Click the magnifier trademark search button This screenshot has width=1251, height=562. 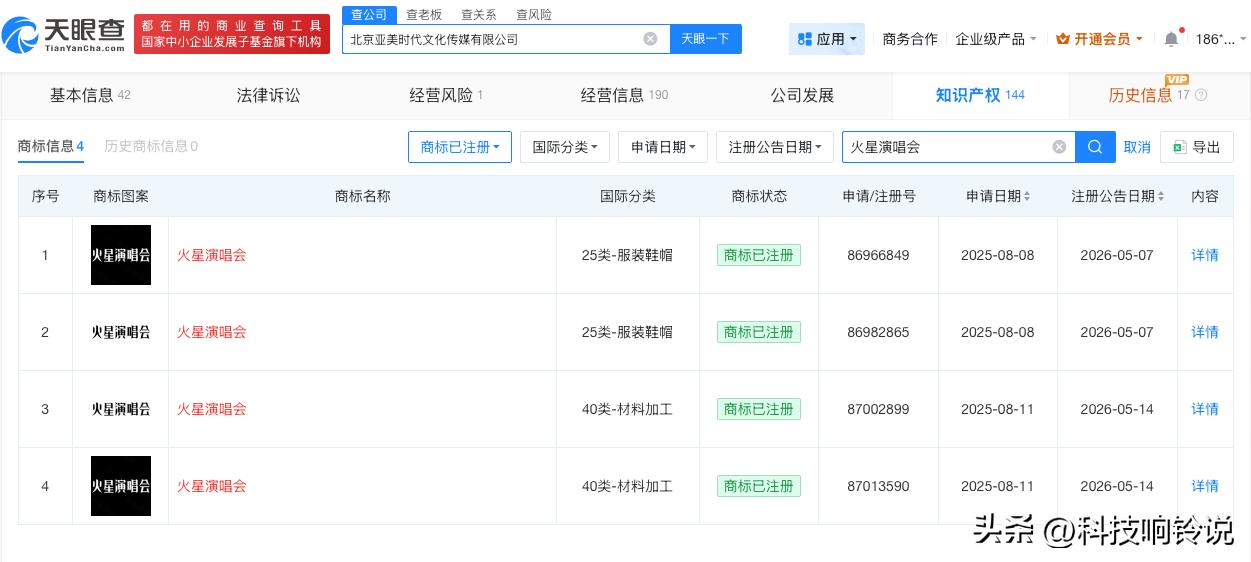[1095, 147]
